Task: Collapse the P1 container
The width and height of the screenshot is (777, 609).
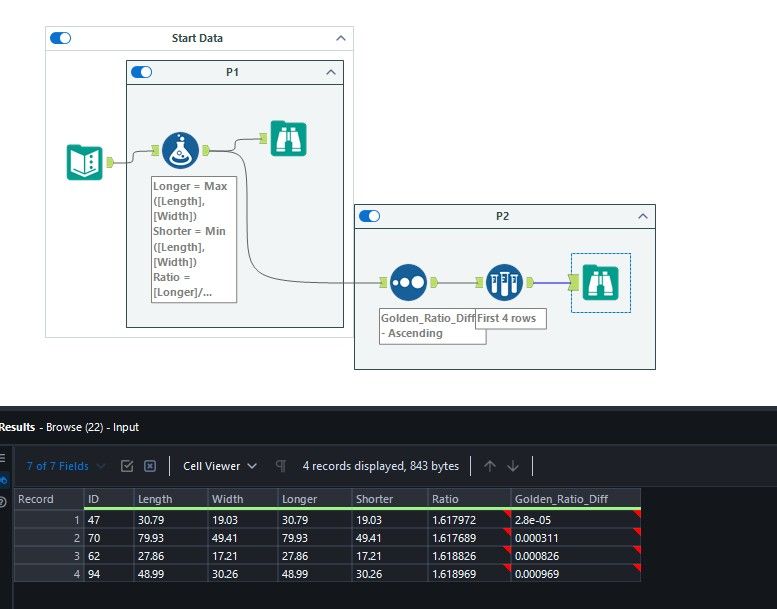Action: (x=331, y=72)
